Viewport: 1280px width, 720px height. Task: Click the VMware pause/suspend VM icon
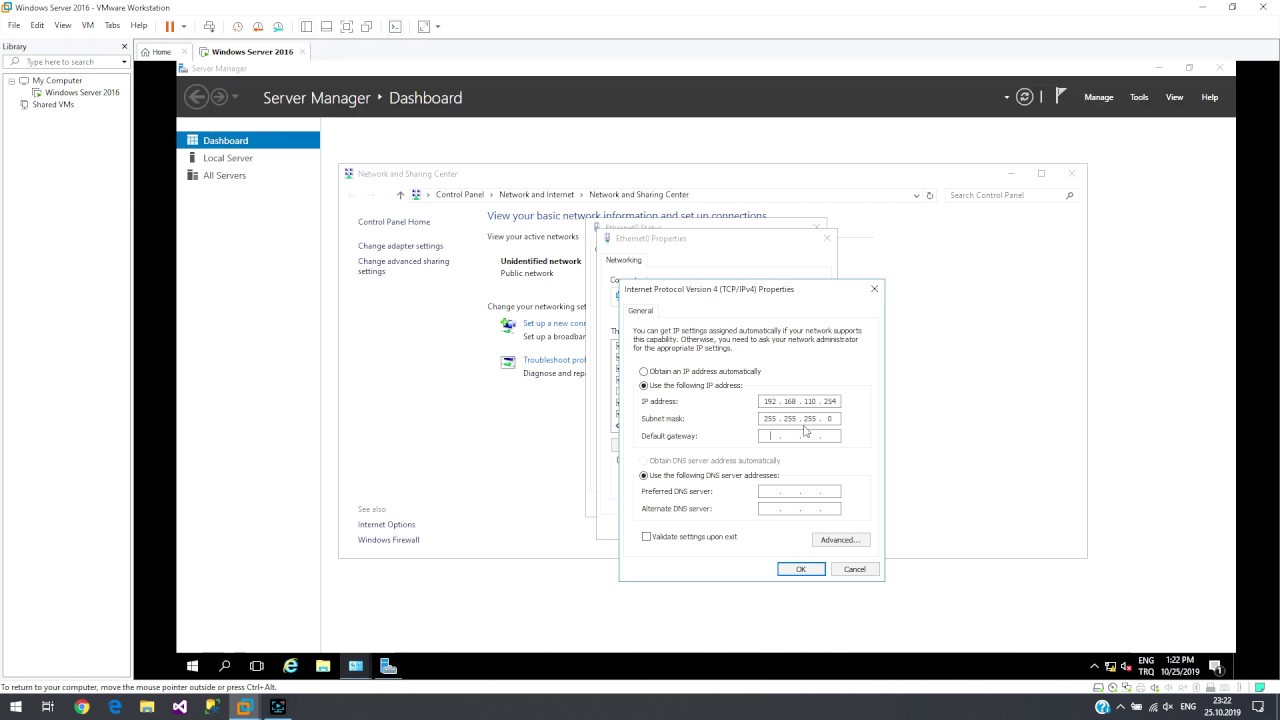click(x=169, y=26)
